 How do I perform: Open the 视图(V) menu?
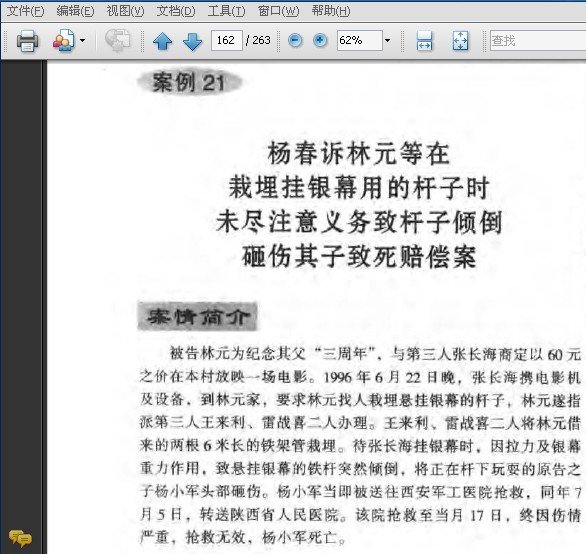point(125,11)
